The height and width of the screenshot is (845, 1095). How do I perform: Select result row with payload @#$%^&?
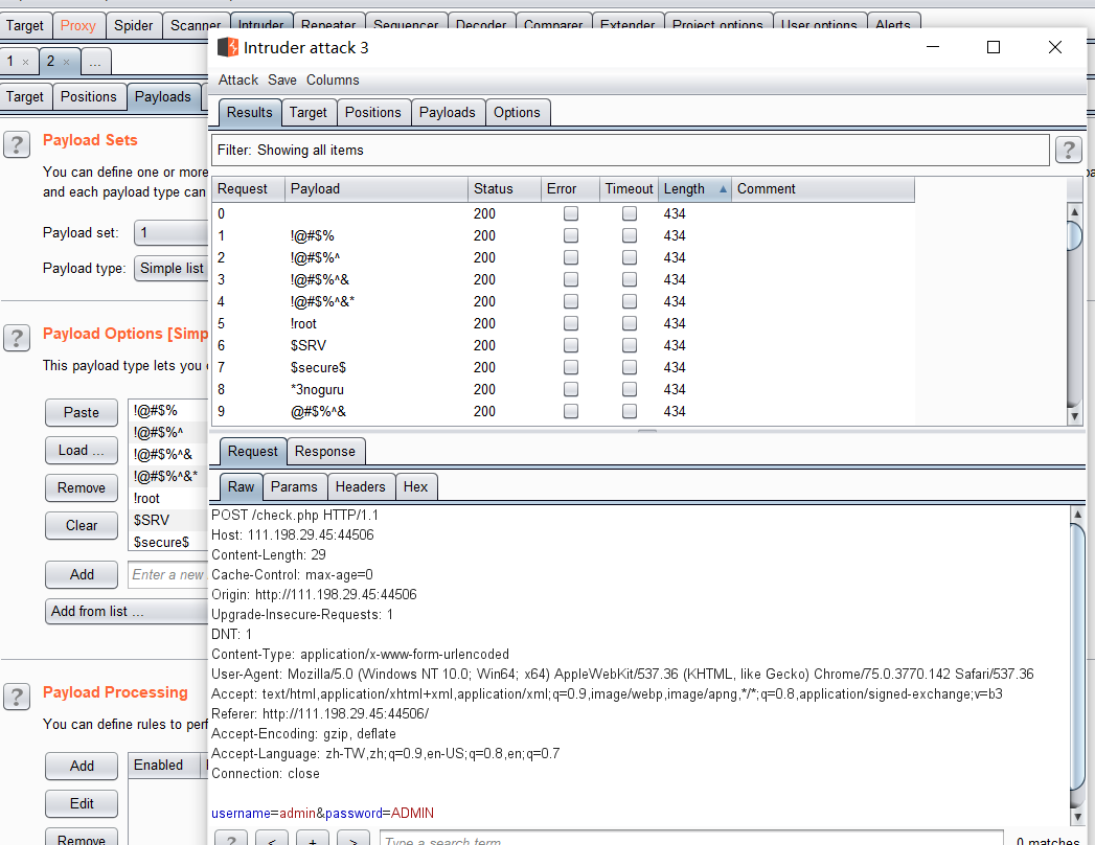pos(563,411)
